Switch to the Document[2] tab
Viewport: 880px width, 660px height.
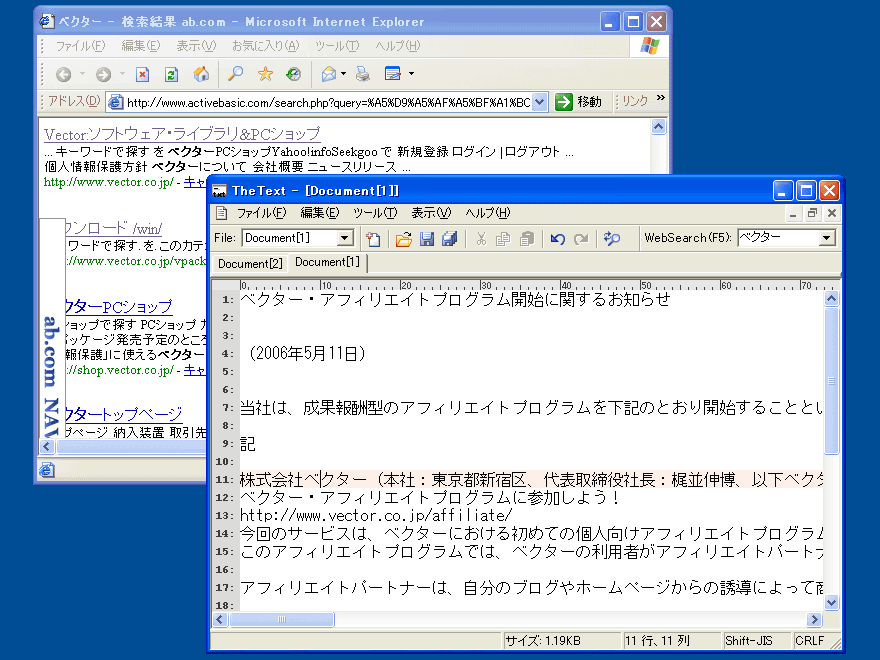[x=250, y=264]
